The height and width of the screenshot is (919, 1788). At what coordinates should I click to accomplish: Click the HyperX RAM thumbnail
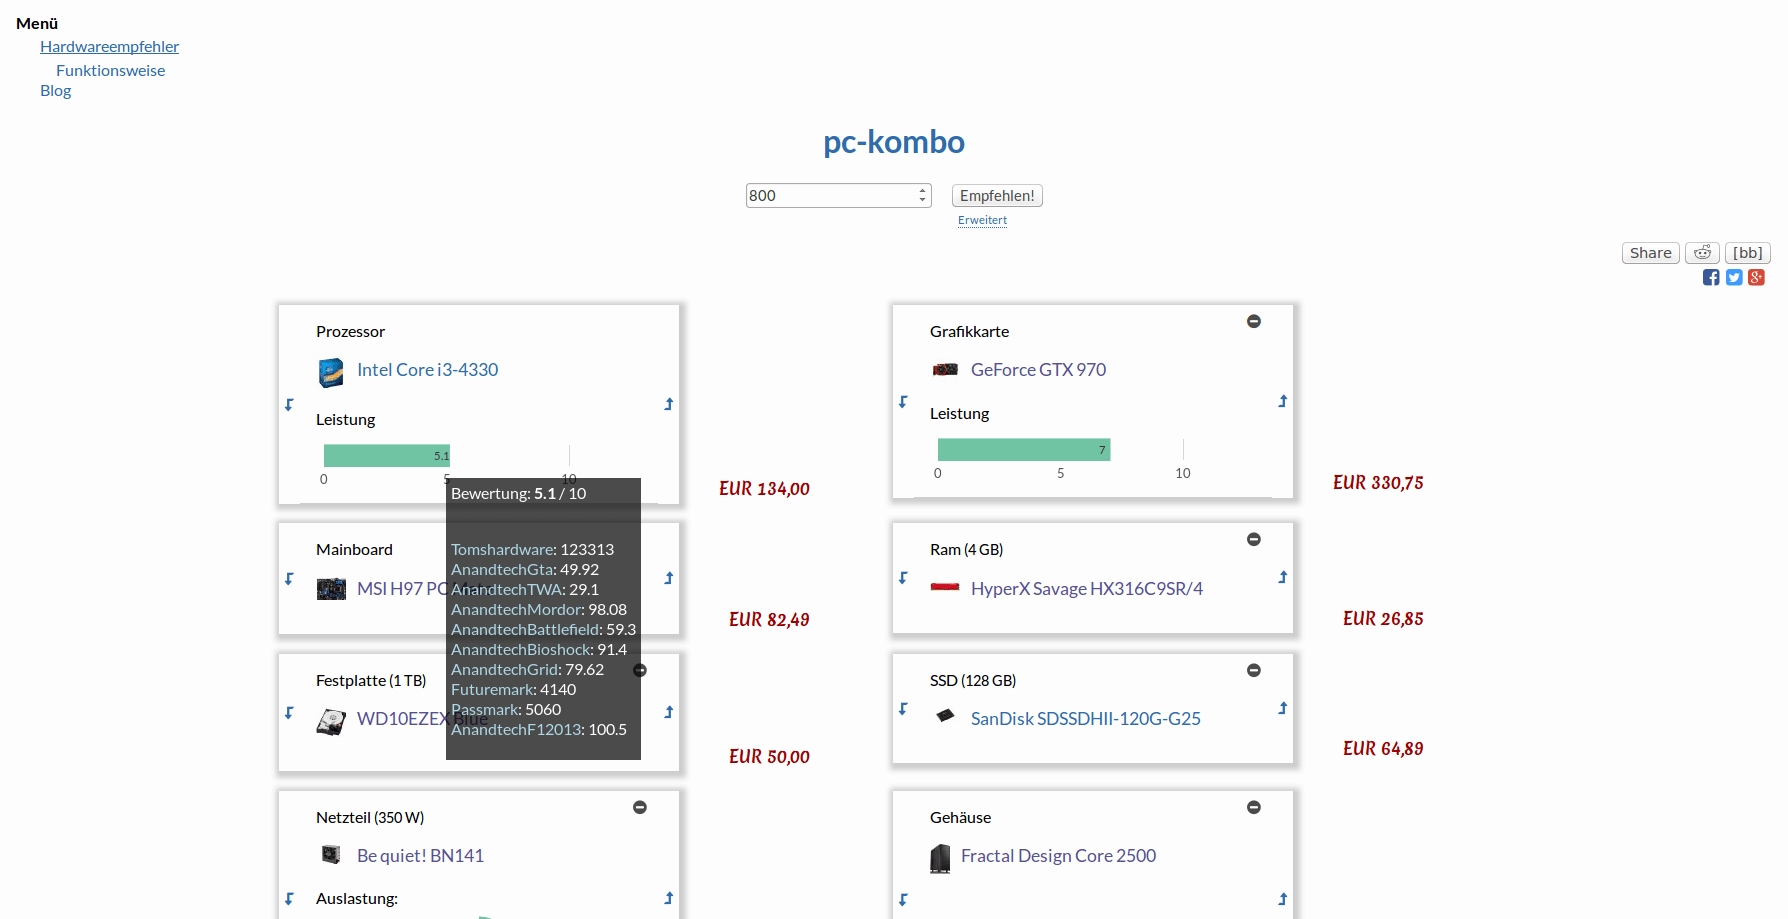coord(945,587)
